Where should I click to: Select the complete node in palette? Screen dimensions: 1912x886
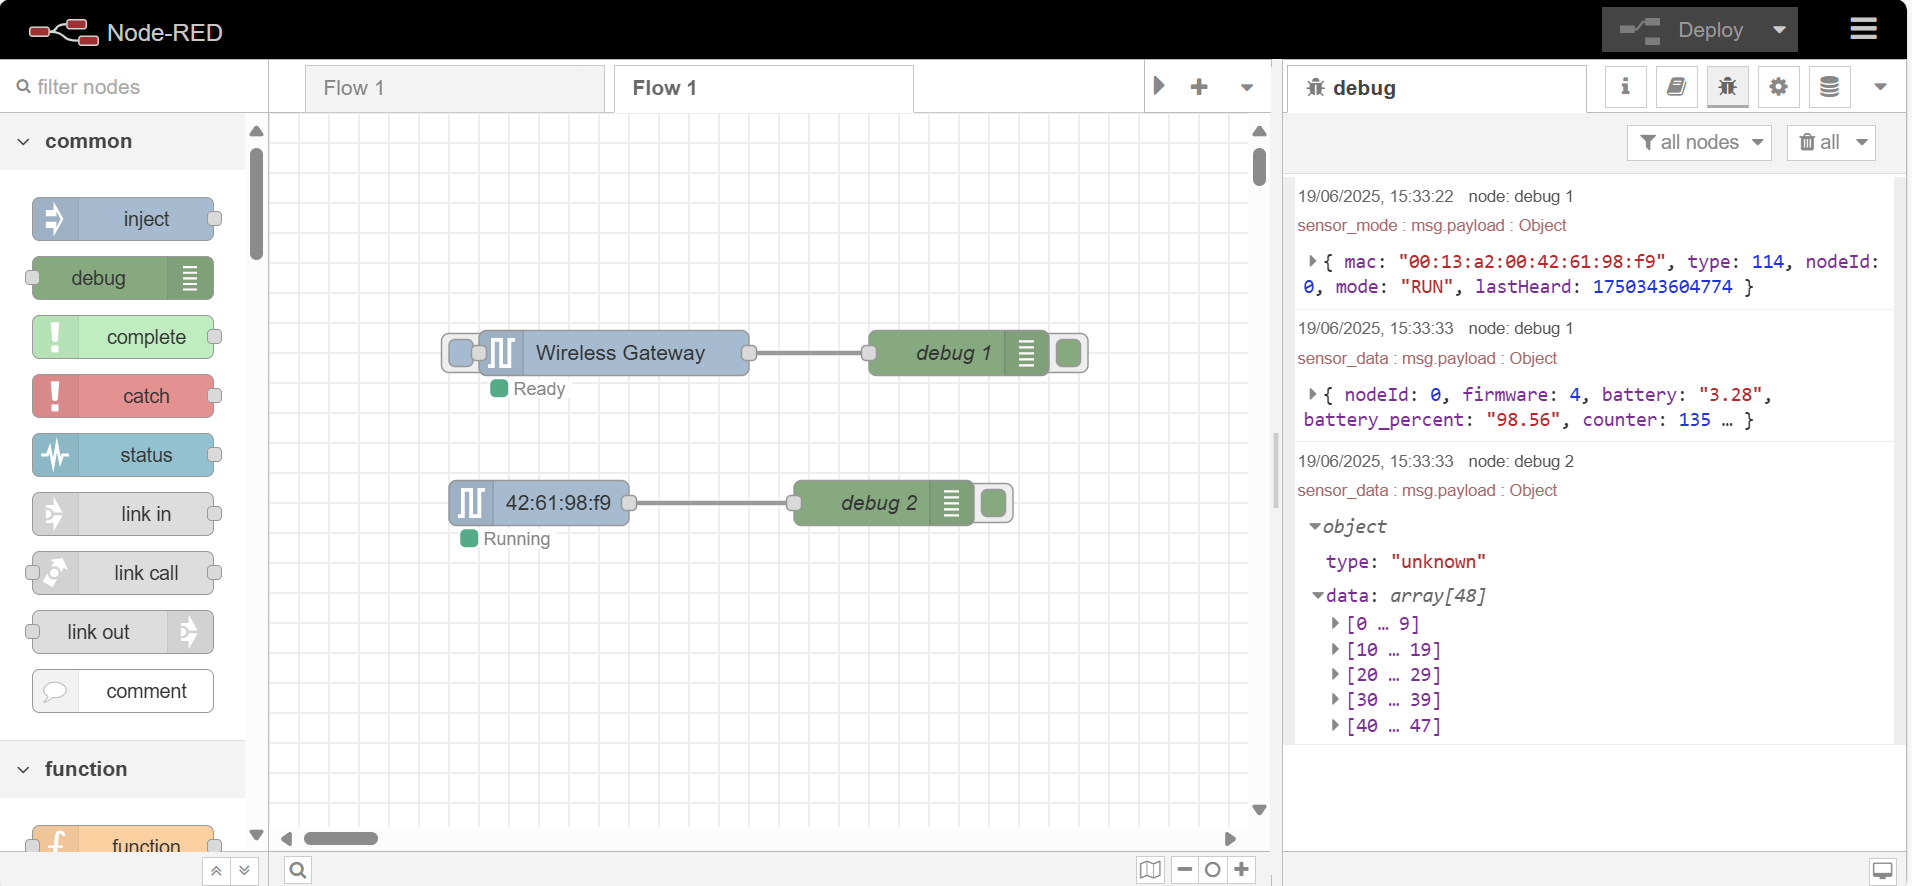click(123, 337)
